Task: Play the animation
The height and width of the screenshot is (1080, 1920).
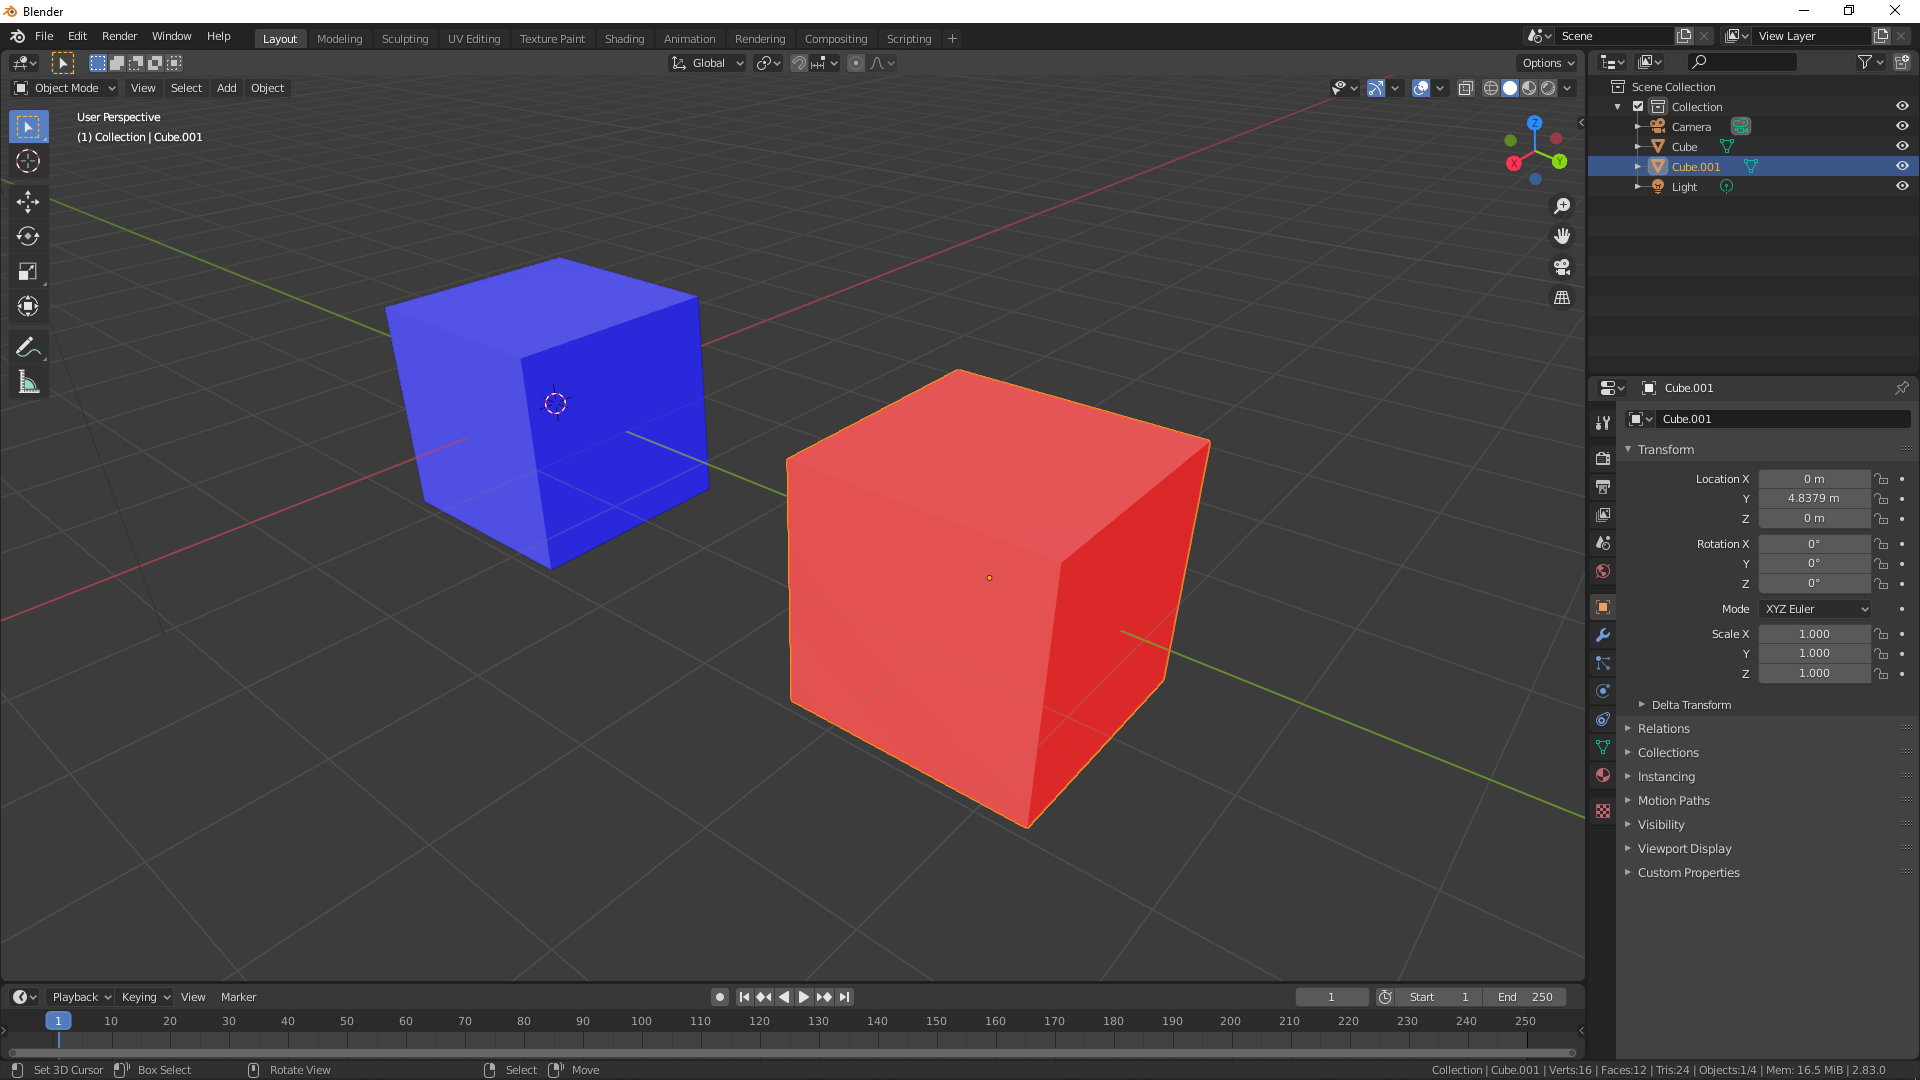Action: click(x=803, y=997)
